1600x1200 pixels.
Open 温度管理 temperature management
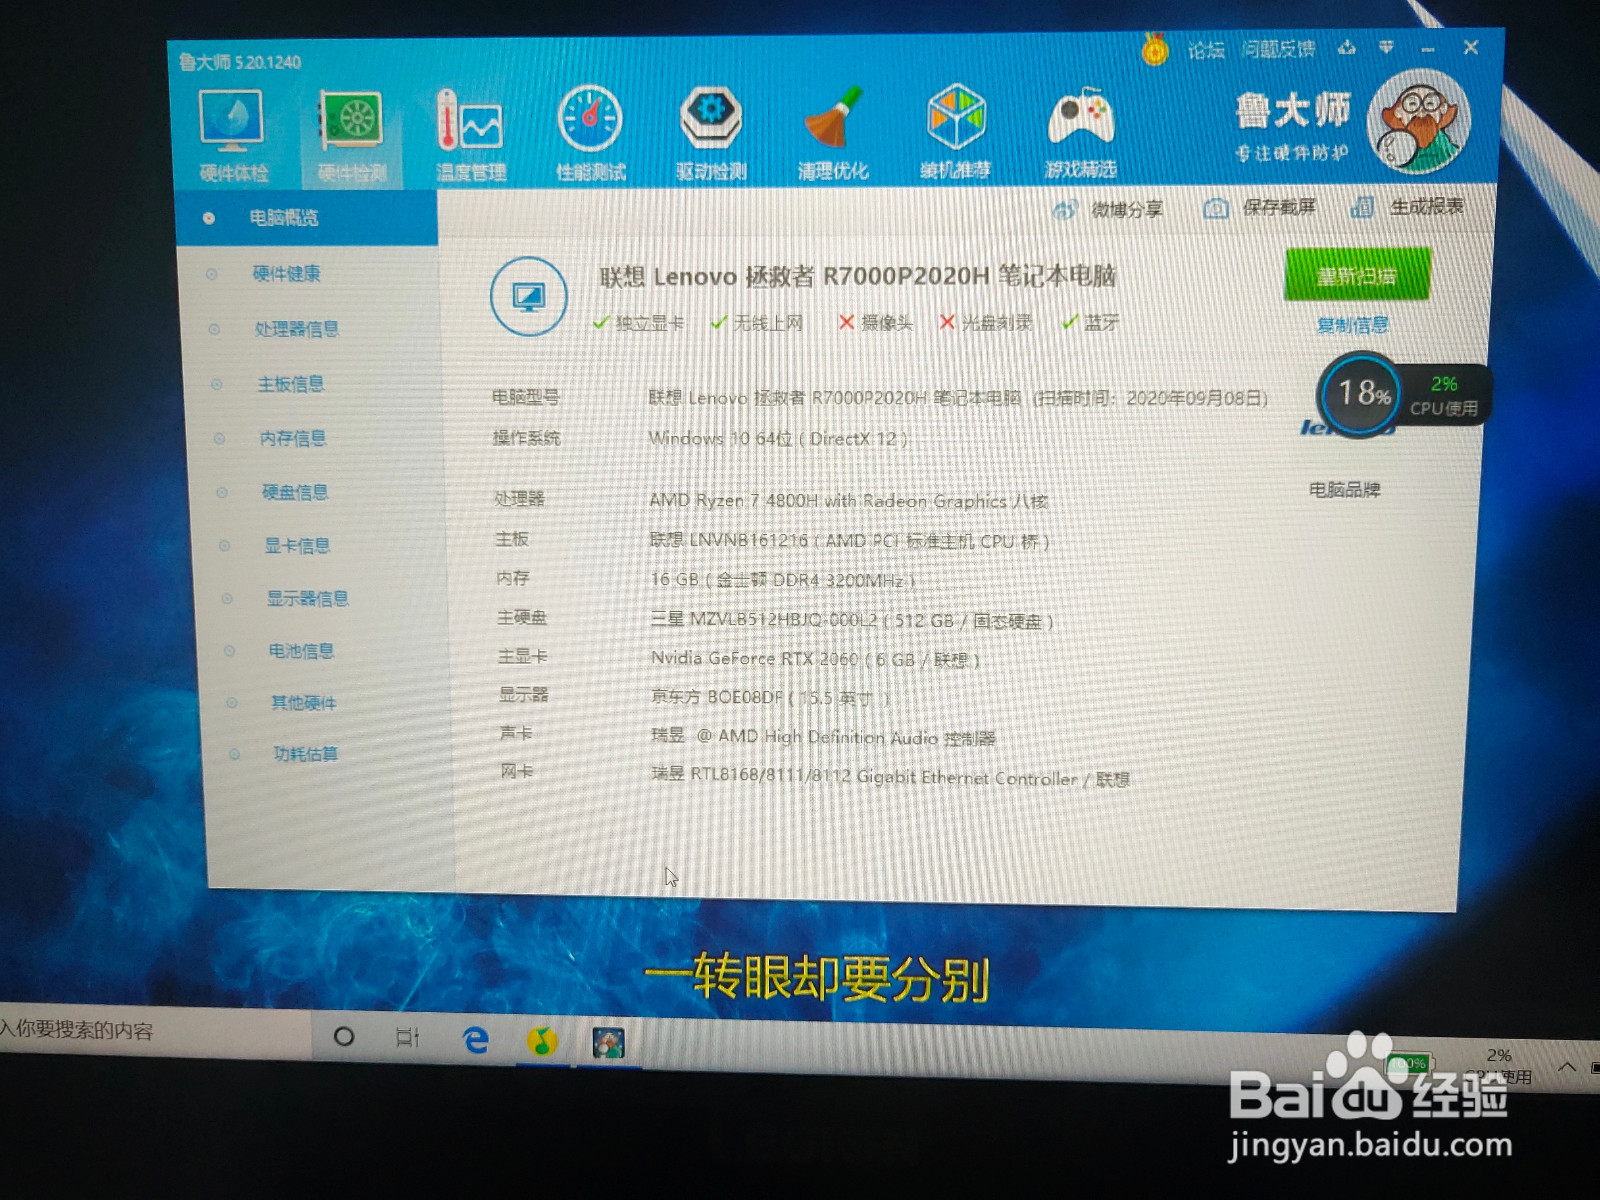coord(470,135)
